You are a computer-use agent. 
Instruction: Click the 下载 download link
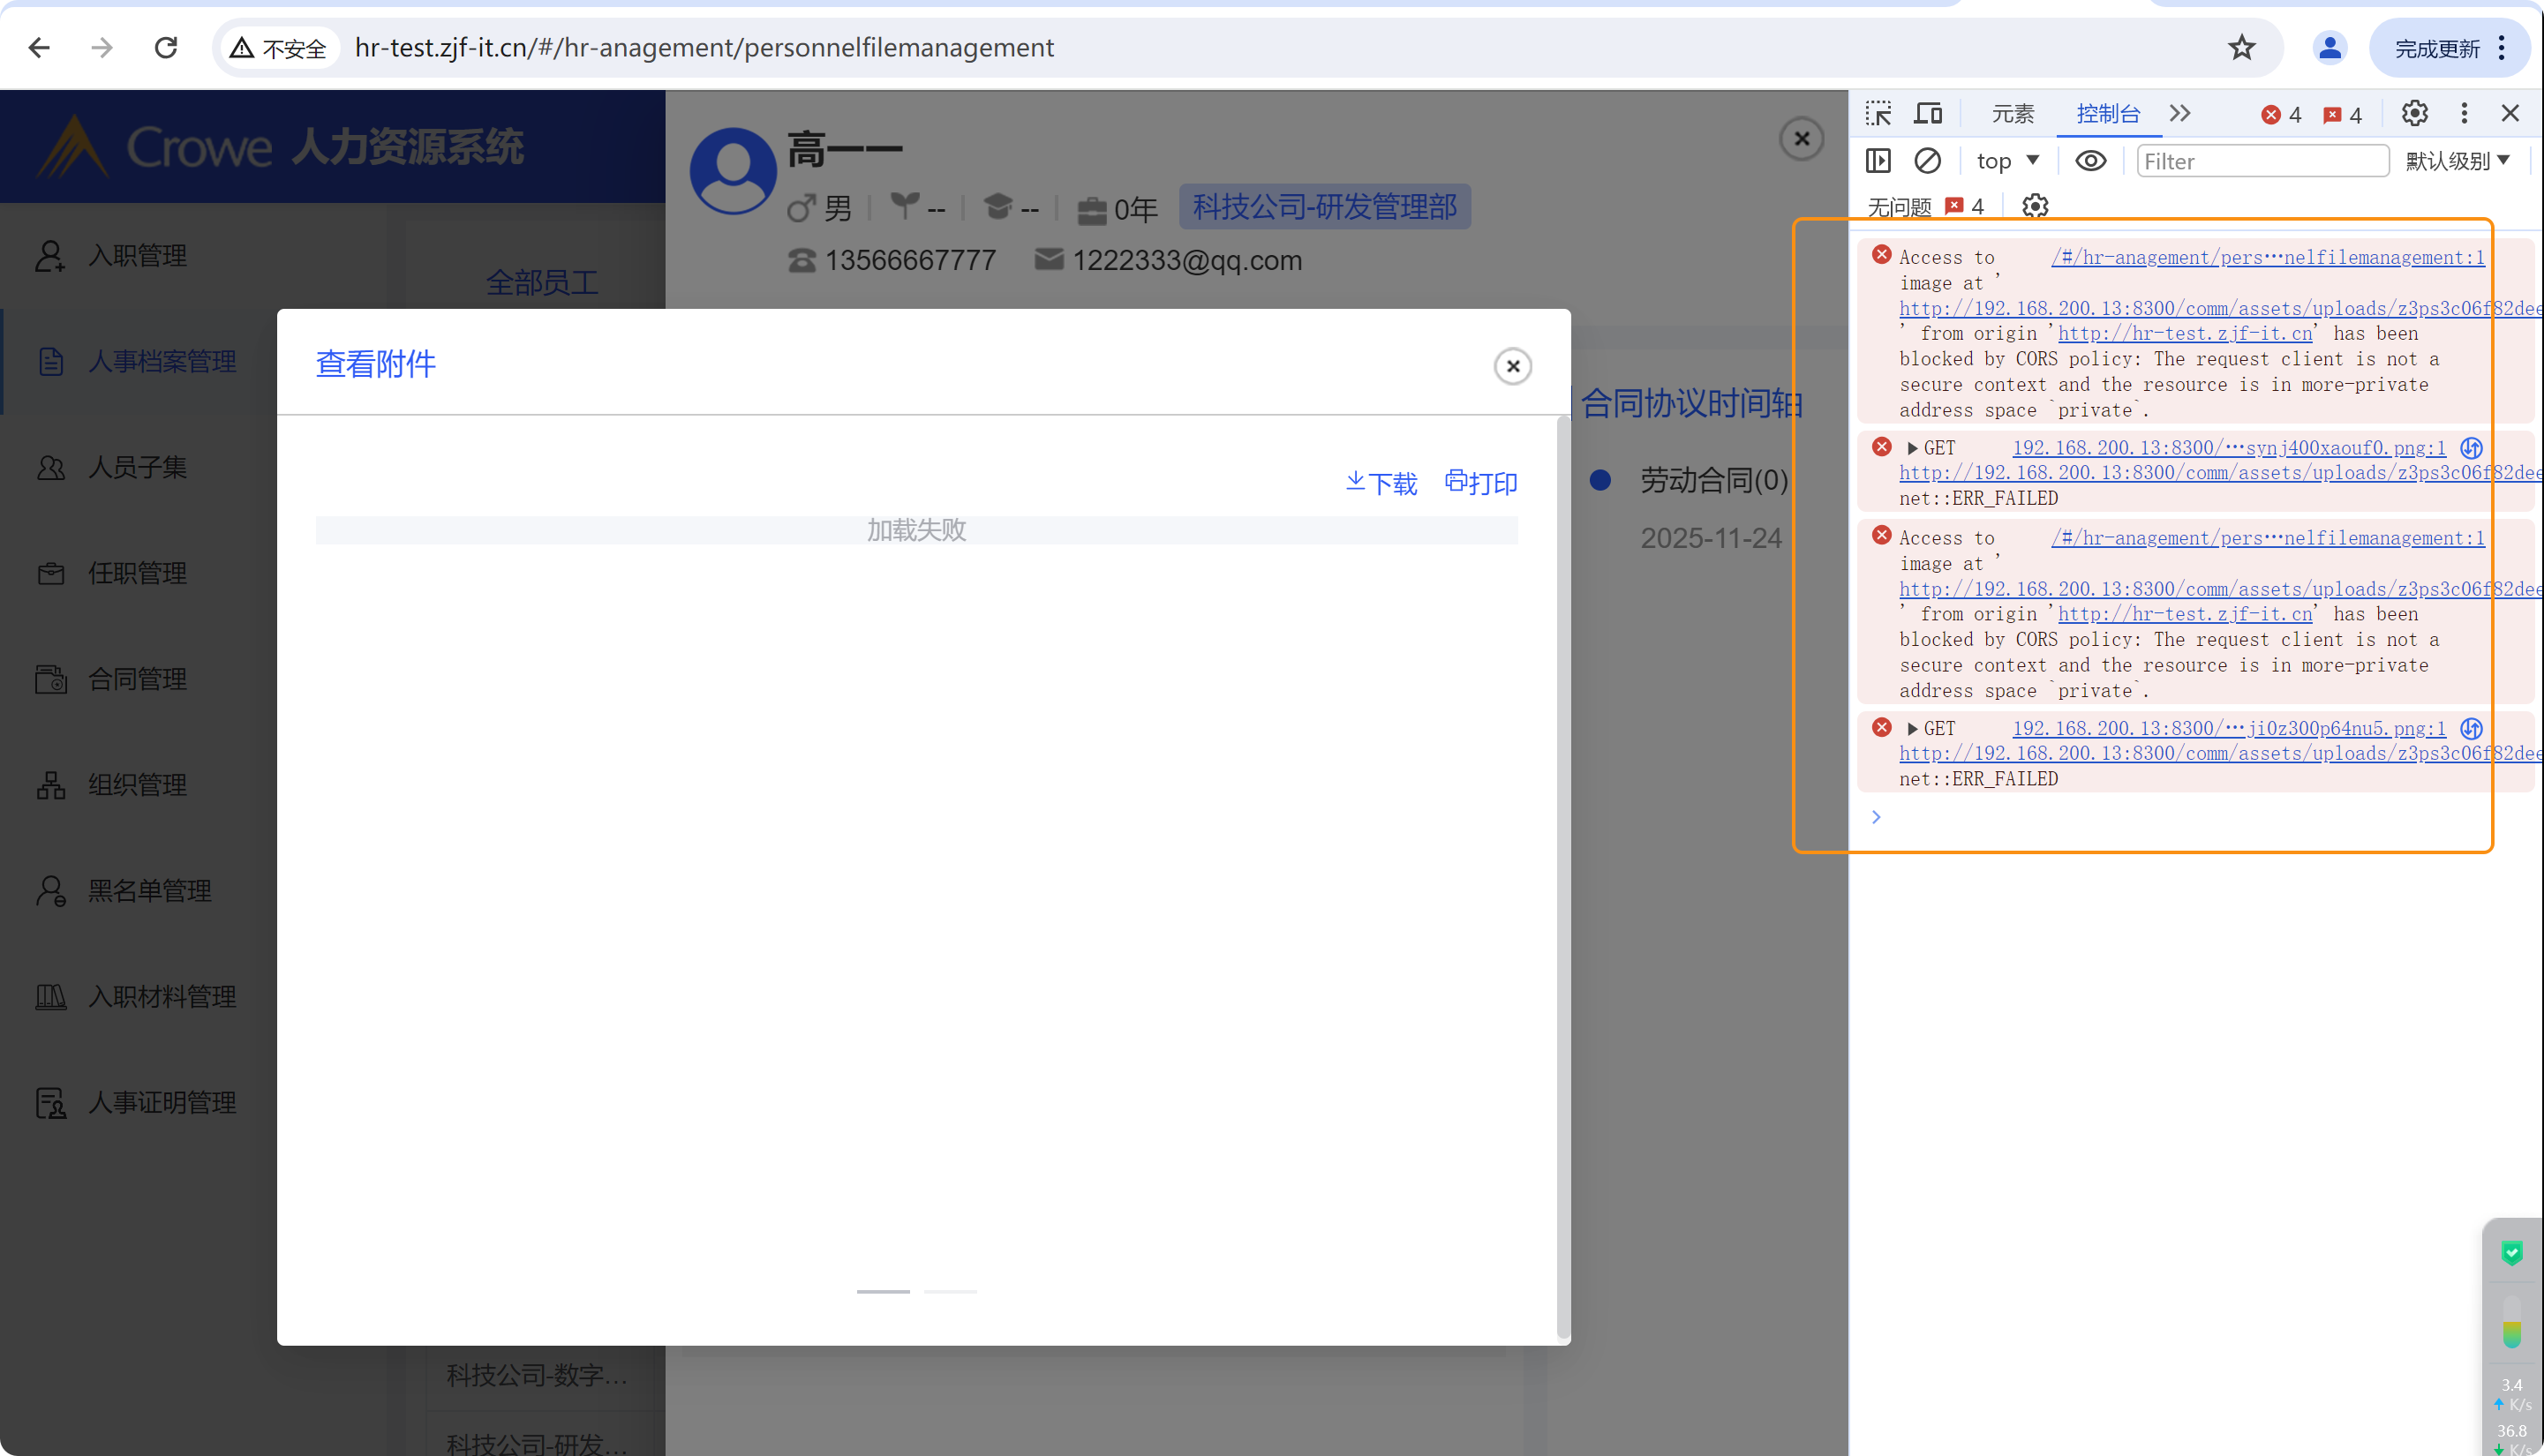tap(1381, 483)
